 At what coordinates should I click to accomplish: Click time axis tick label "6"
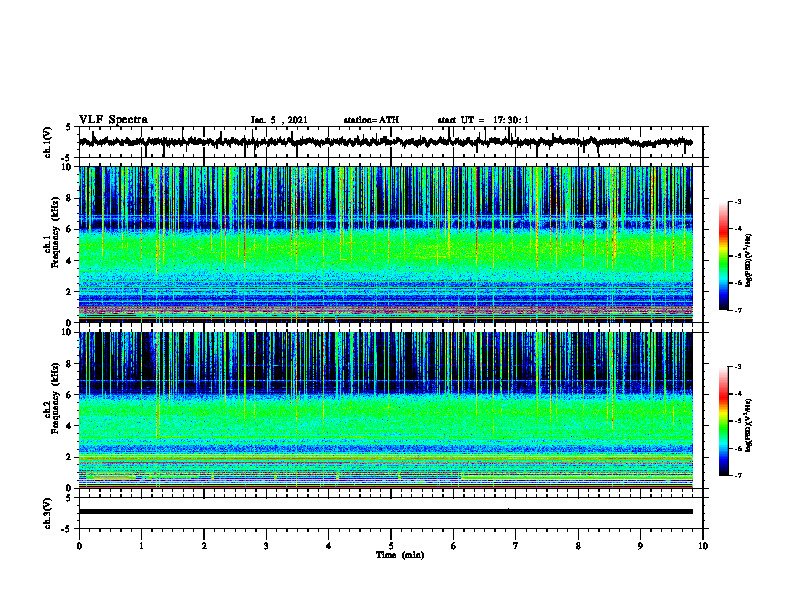(x=454, y=546)
